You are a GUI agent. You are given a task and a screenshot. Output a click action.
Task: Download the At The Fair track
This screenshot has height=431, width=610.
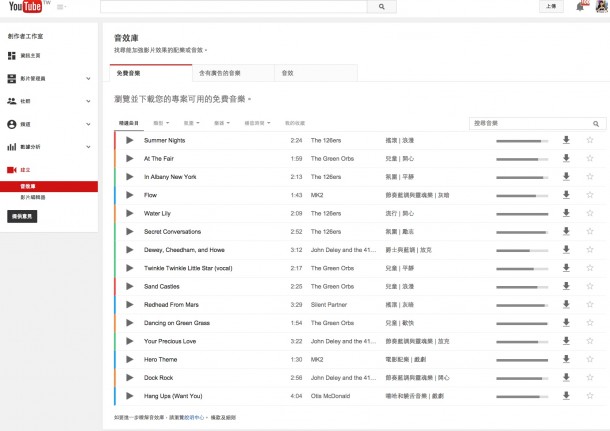click(566, 158)
